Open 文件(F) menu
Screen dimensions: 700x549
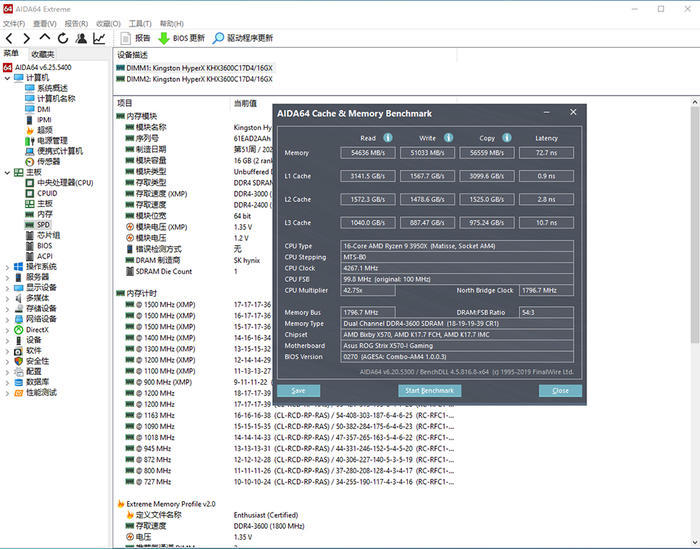14,24
